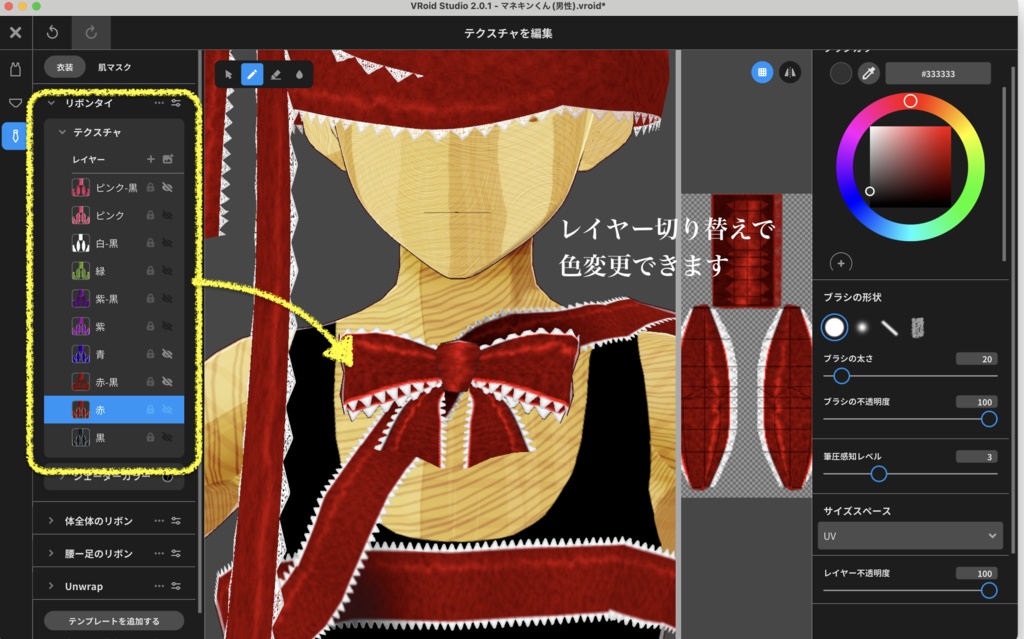Show the 緑 layer via its eye toggle
The image size is (1024, 639).
click(x=165, y=269)
